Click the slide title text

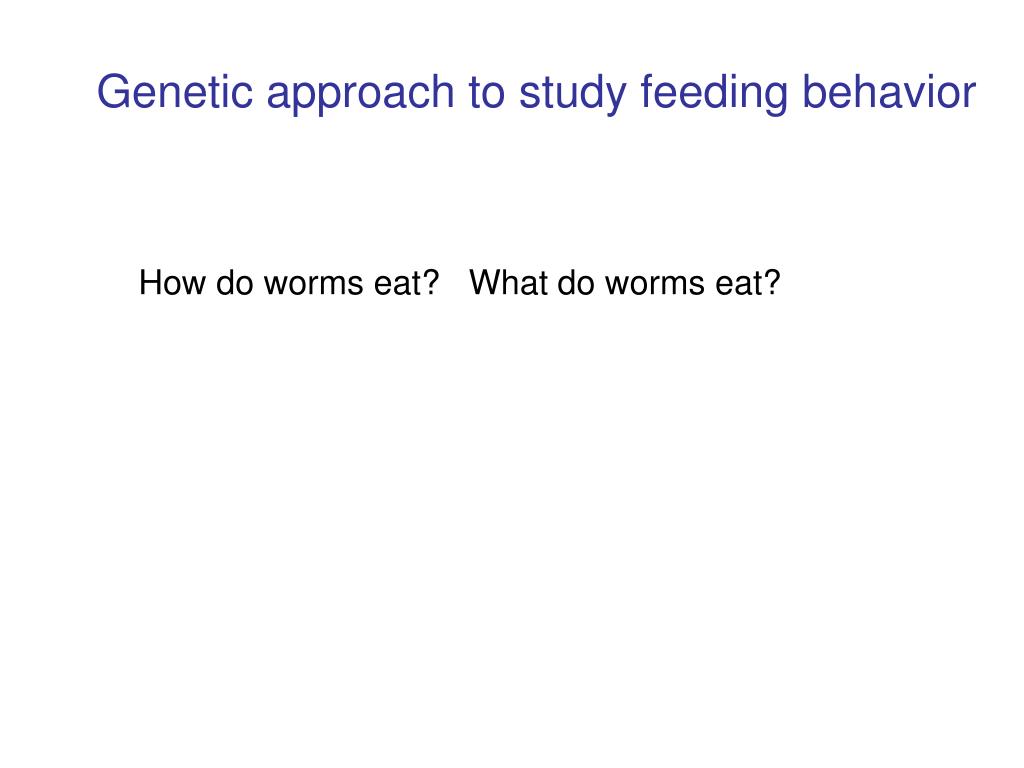[536, 93]
